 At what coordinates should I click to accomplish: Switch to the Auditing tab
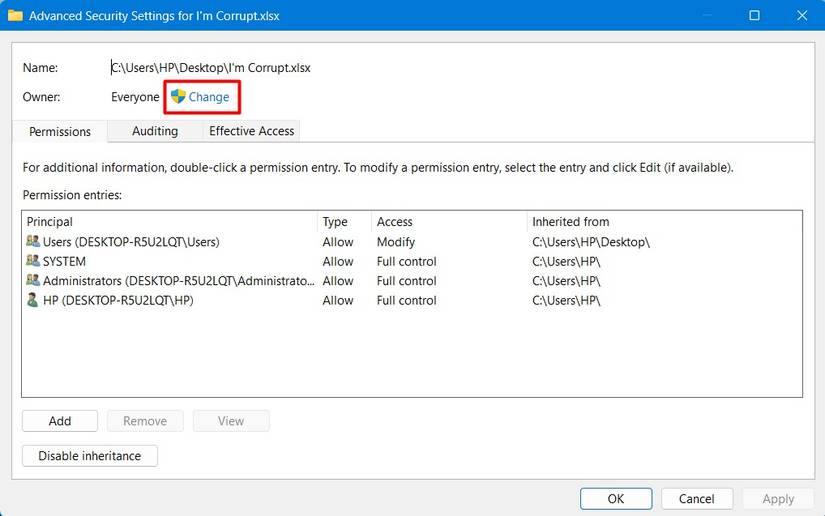(x=155, y=131)
